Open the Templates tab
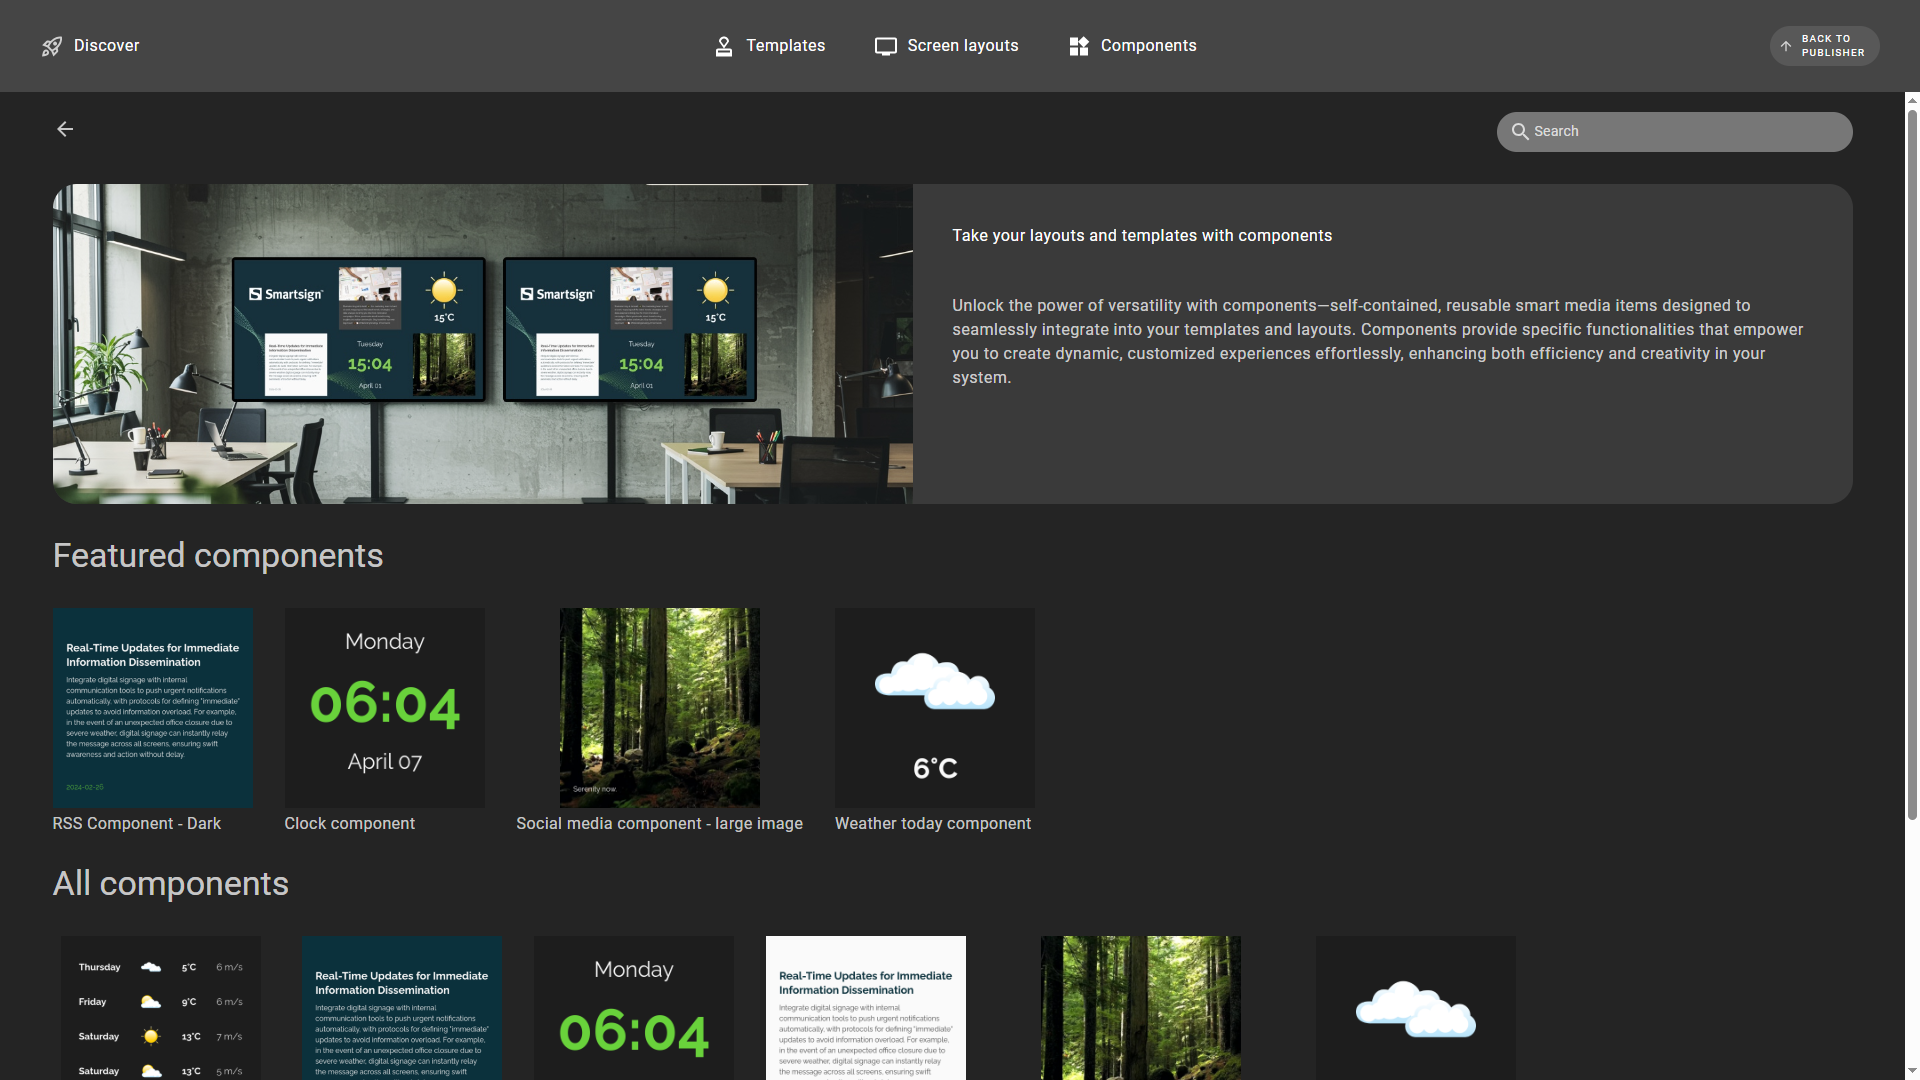The height and width of the screenshot is (1080, 1920). click(x=769, y=46)
